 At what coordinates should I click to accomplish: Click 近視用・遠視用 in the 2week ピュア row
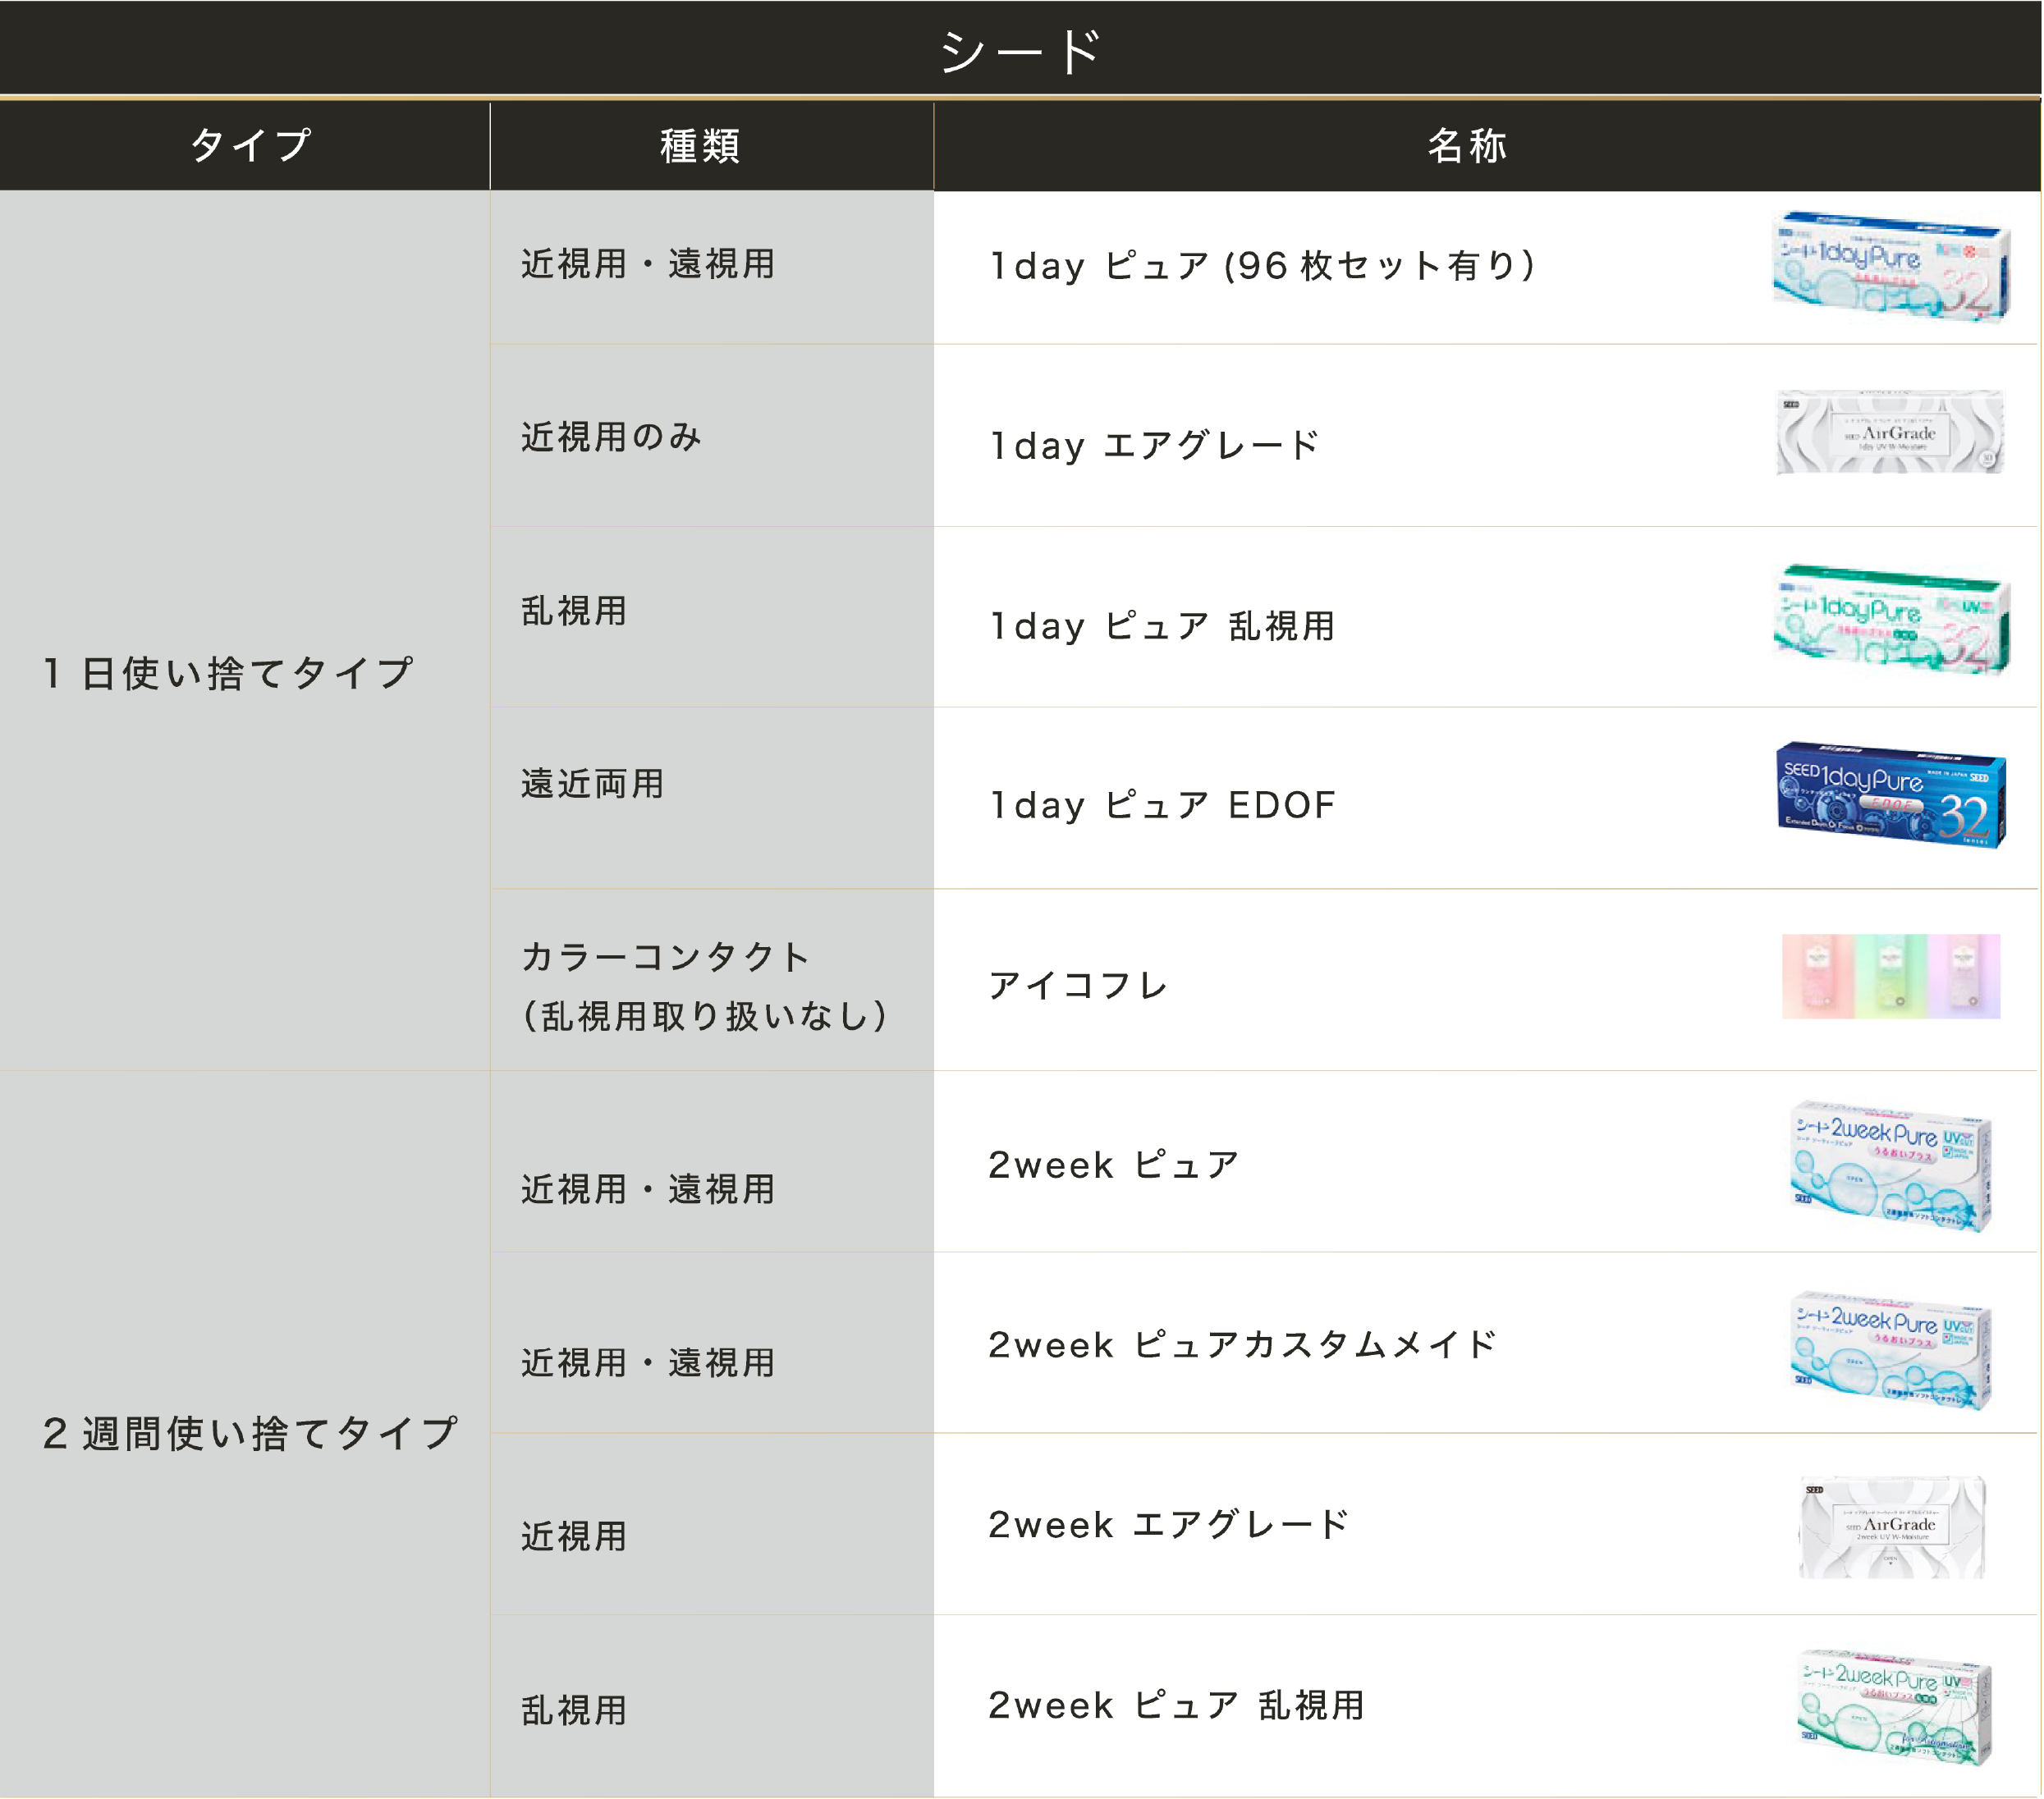(x=648, y=1189)
